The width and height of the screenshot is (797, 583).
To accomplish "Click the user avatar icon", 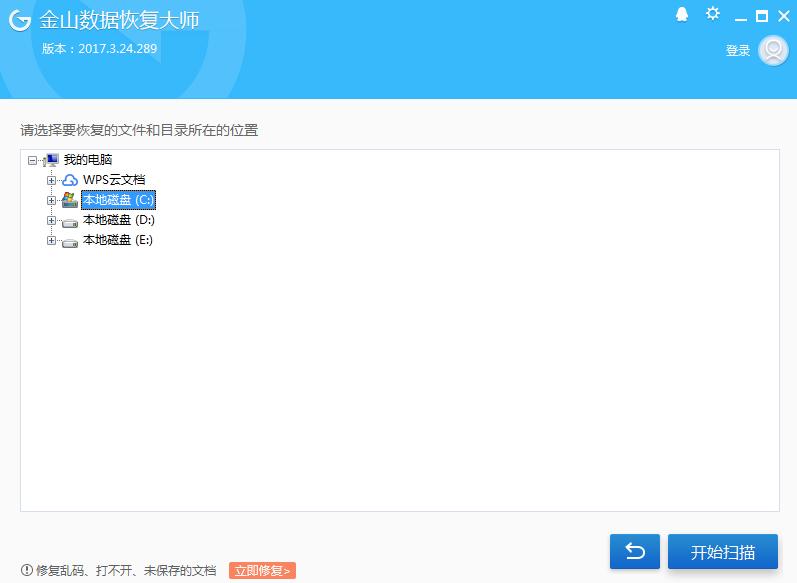I will click(773, 50).
